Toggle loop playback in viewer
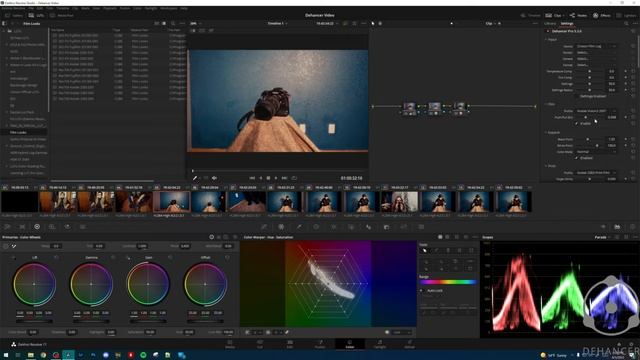640x360 pixels. [294, 178]
